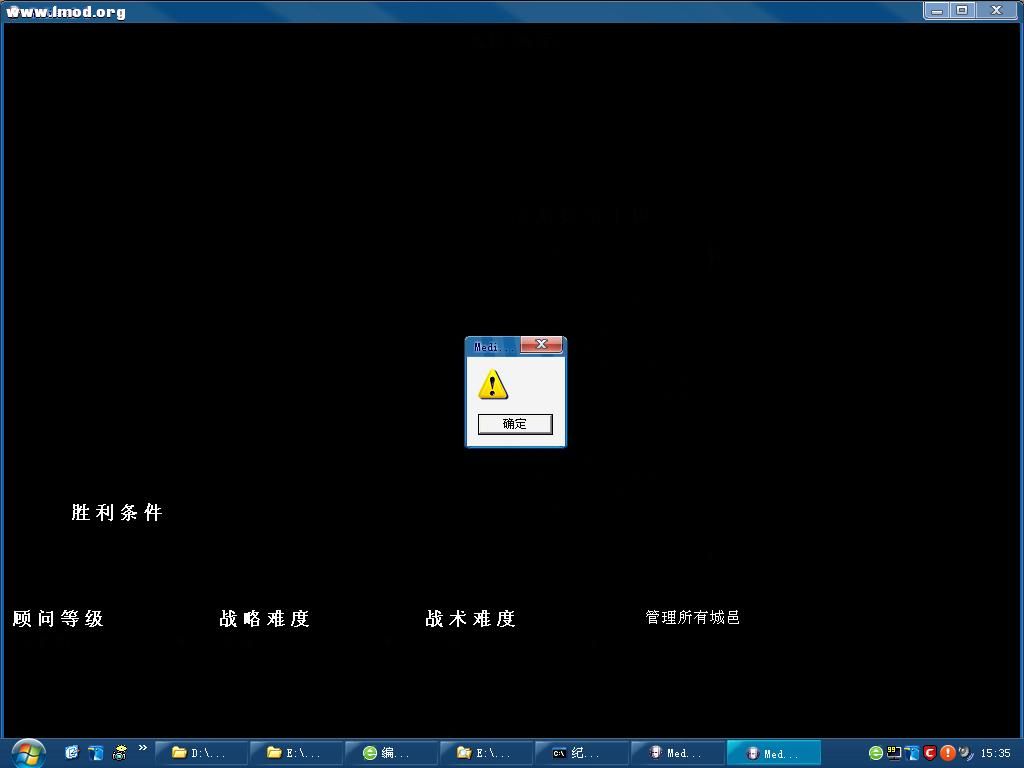1024x768 pixels.
Task: Click the 15:35 taskbar clock
Action: 995,753
